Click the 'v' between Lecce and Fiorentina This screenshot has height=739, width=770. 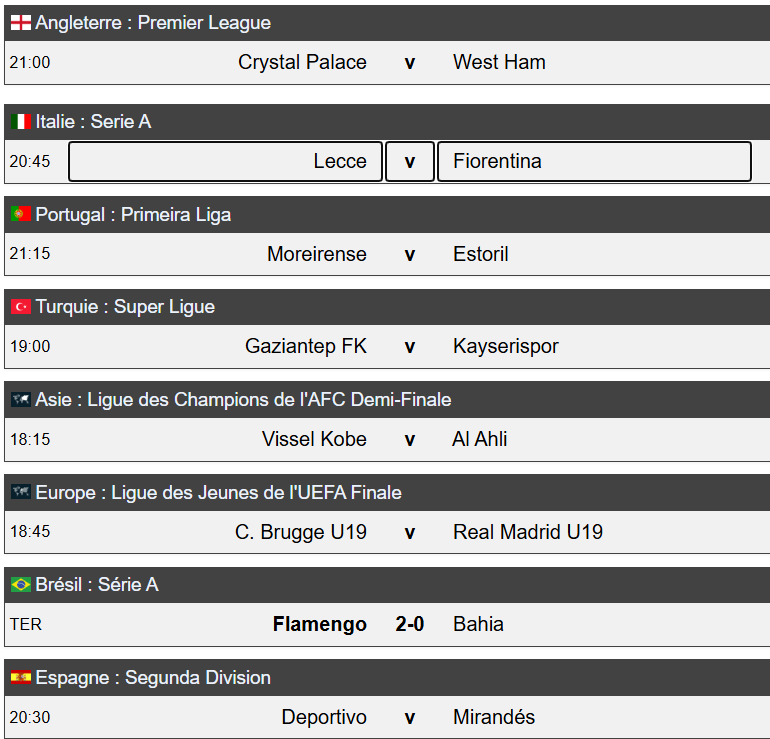(x=410, y=162)
